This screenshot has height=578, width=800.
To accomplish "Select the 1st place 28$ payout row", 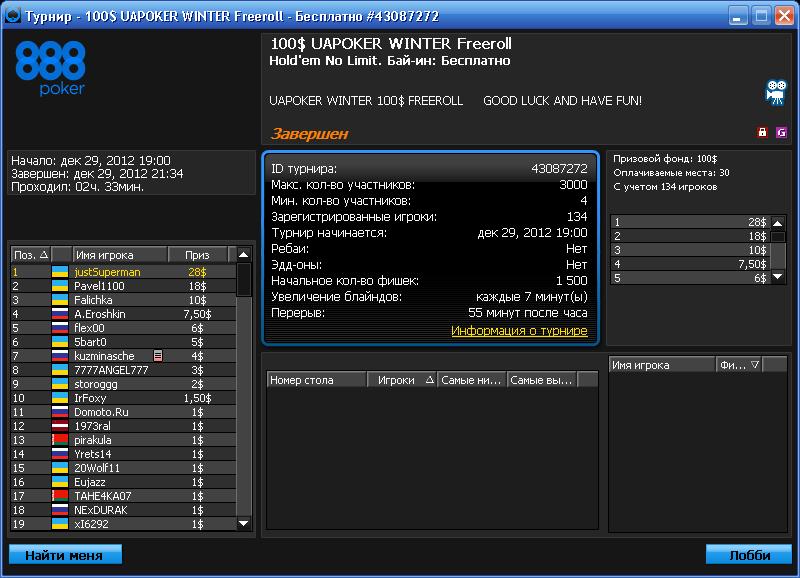I will pos(691,222).
